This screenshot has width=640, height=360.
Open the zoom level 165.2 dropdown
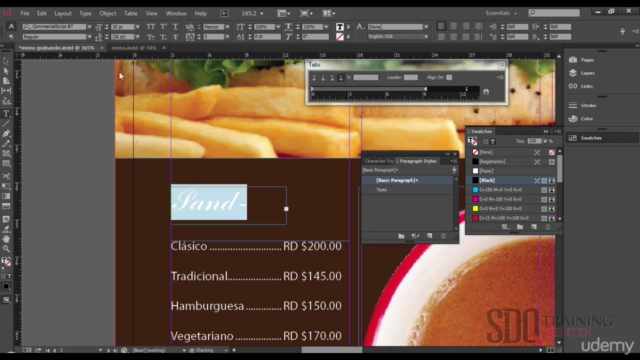click(x=261, y=13)
